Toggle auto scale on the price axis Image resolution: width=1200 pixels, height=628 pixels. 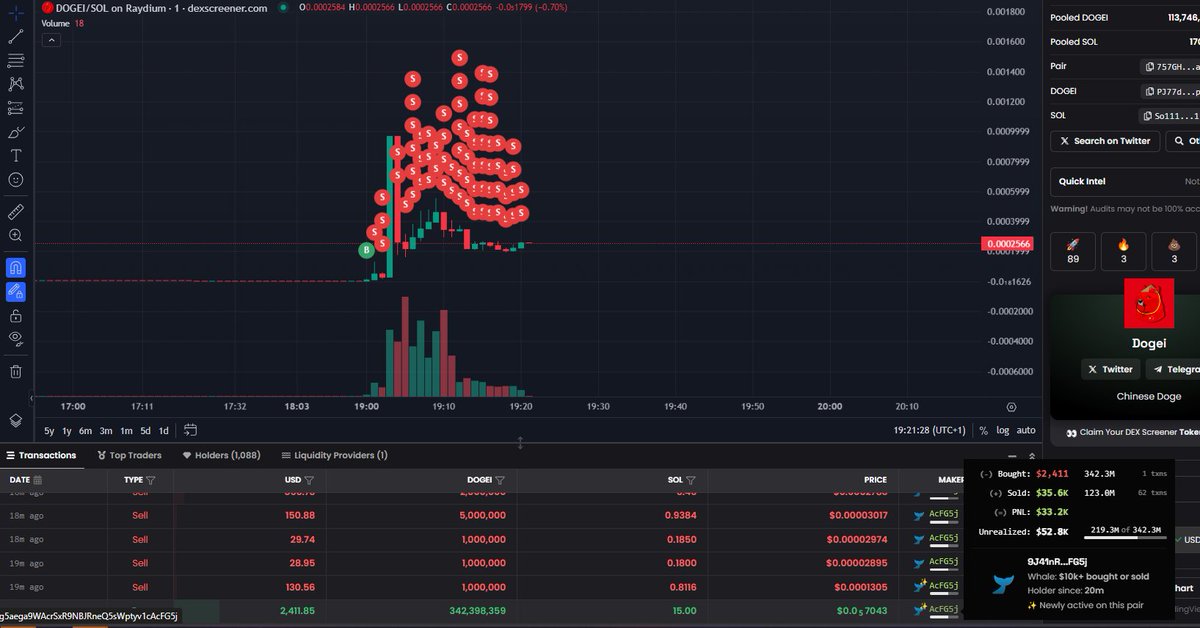pyautogui.click(x=1026, y=430)
